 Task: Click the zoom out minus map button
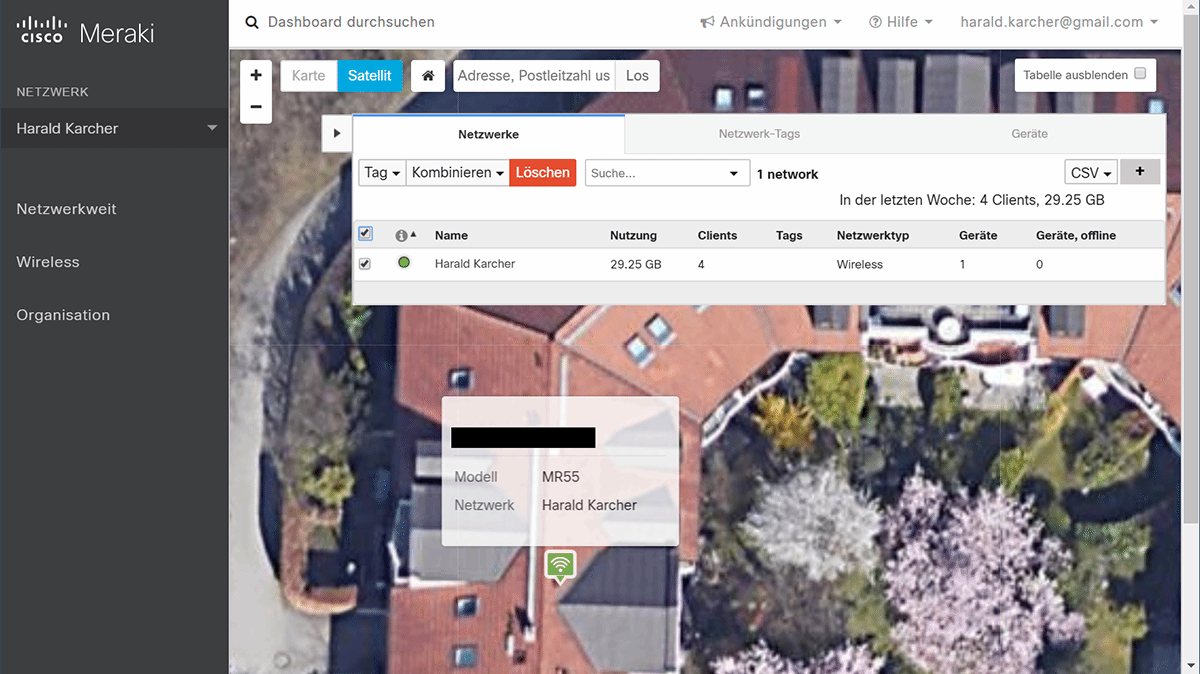tap(256, 107)
